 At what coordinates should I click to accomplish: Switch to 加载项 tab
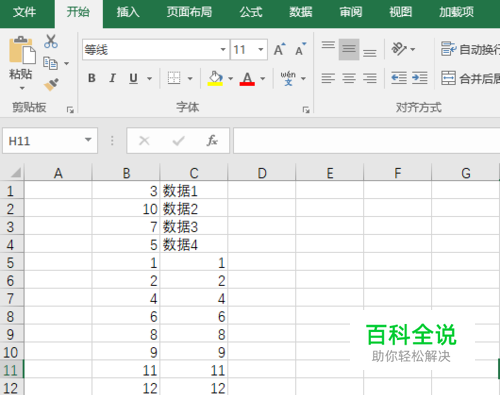(456, 12)
